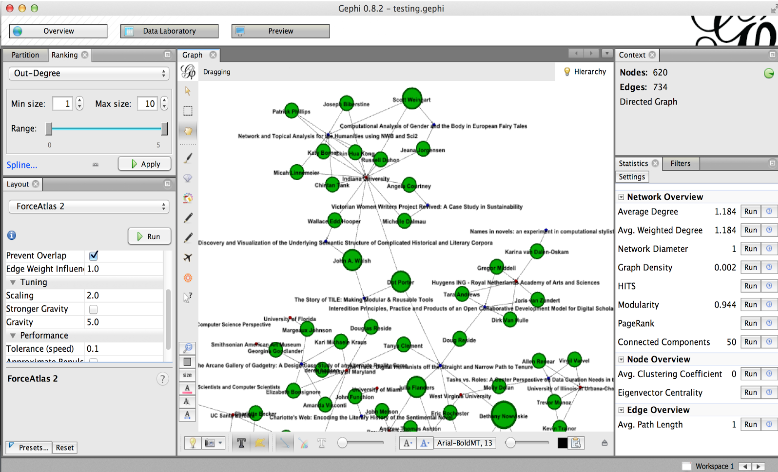Screen dimensions: 778x472
Task: Click the layout Run button
Action: click(149, 236)
